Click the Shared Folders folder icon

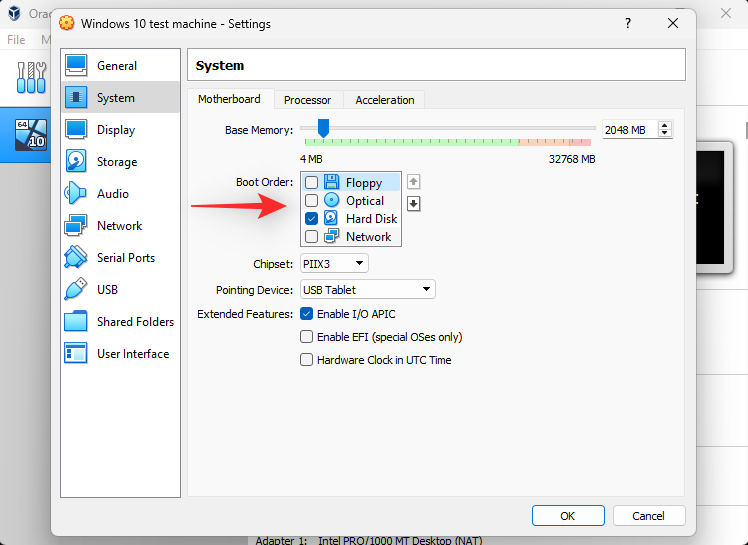point(76,321)
